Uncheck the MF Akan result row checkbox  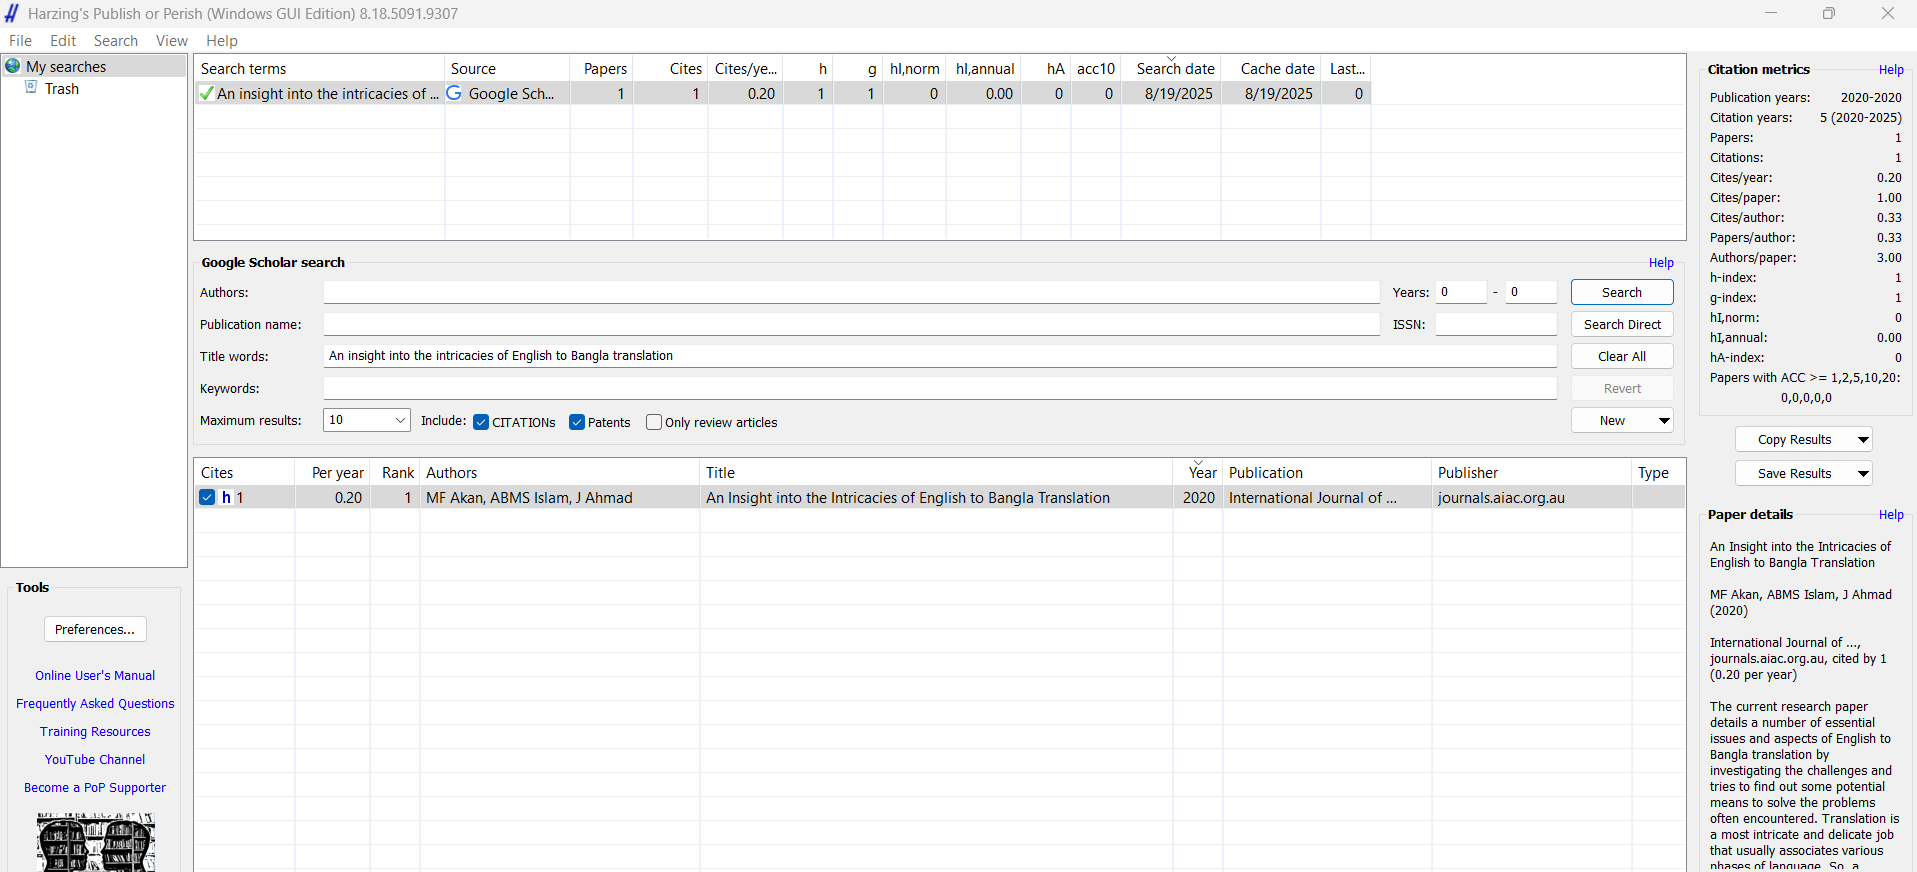coord(207,498)
